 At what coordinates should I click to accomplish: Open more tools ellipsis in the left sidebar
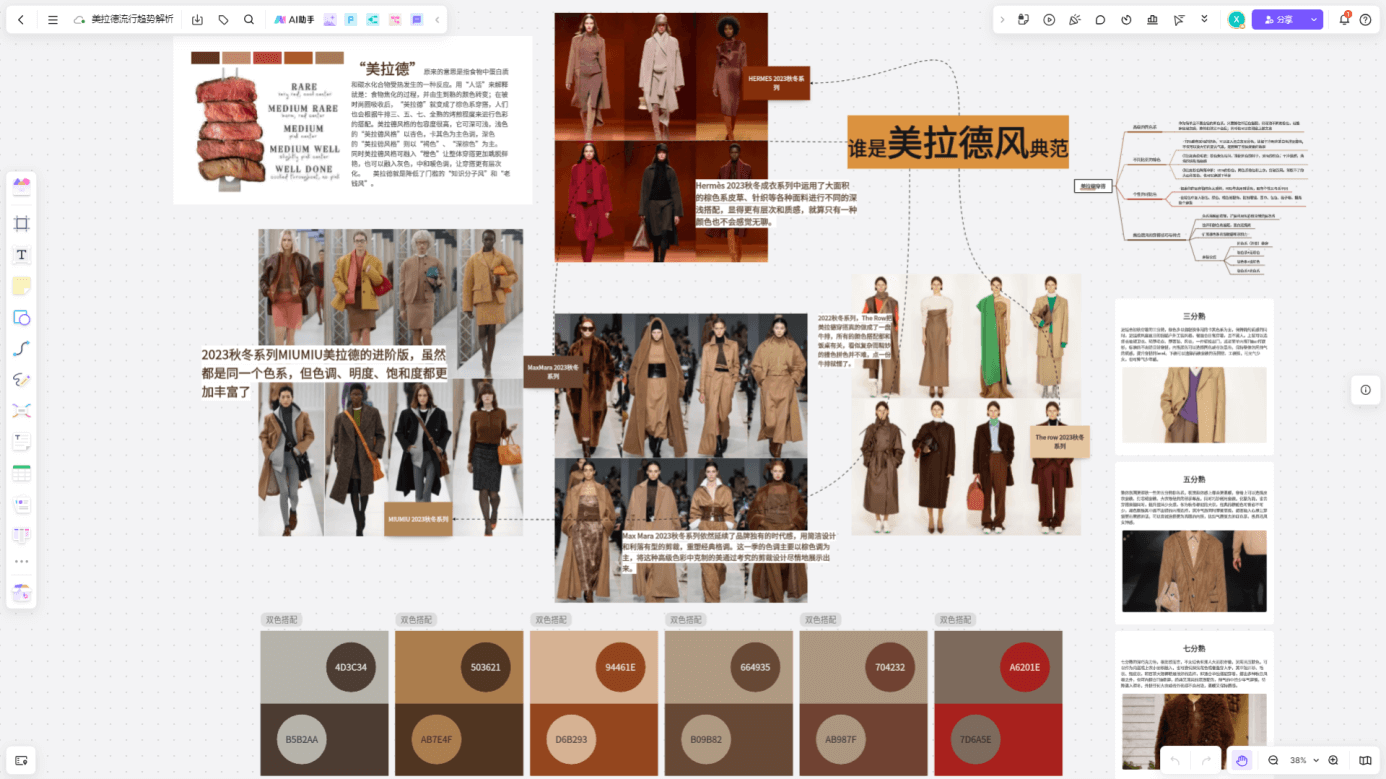click(x=21, y=562)
